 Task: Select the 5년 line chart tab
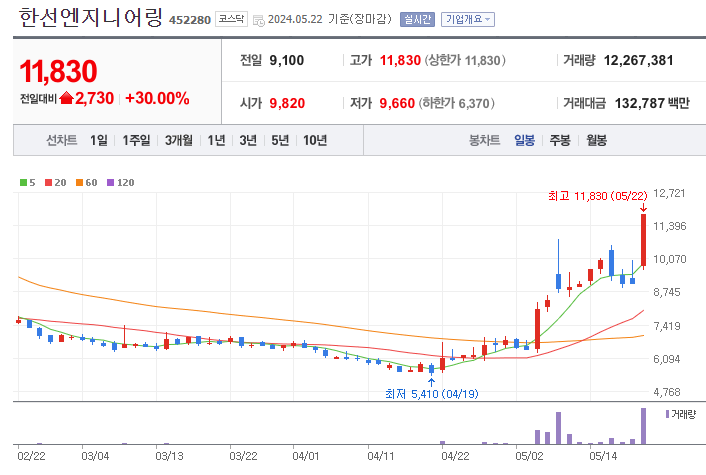click(x=280, y=140)
